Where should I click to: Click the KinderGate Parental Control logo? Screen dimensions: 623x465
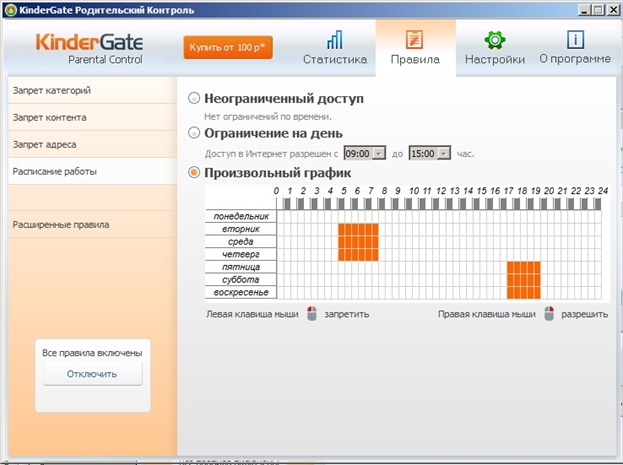tap(89, 49)
